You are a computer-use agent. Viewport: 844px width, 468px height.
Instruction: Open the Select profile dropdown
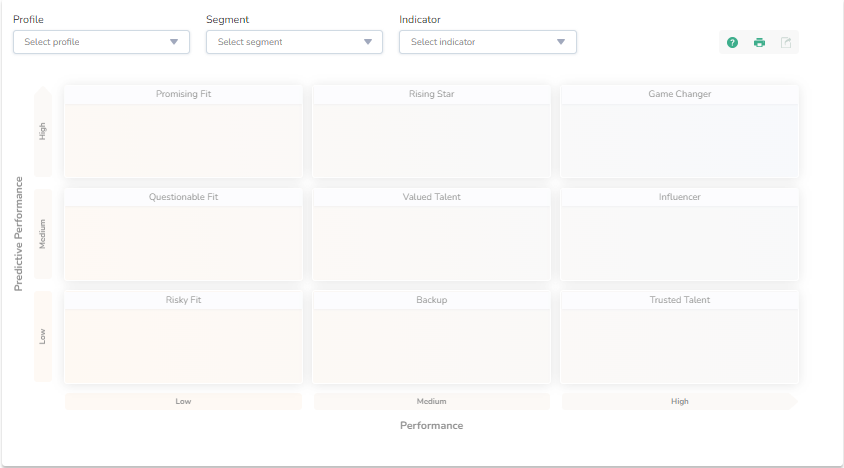tap(101, 42)
